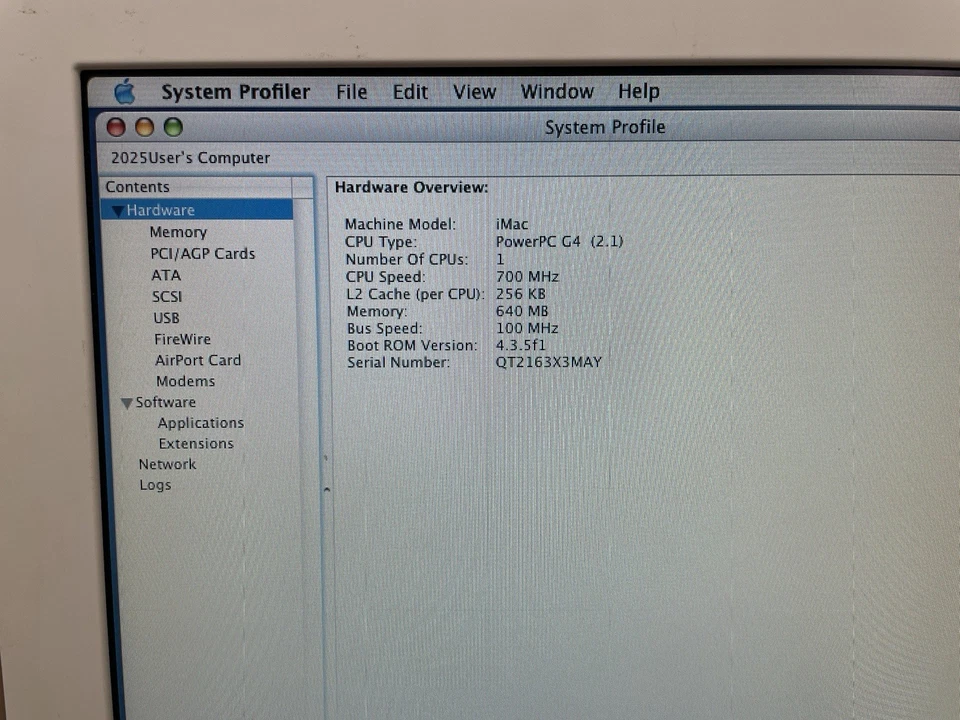Open the AirPort Card section
Viewport: 960px width, 720px height.
[x=197, y=360]
